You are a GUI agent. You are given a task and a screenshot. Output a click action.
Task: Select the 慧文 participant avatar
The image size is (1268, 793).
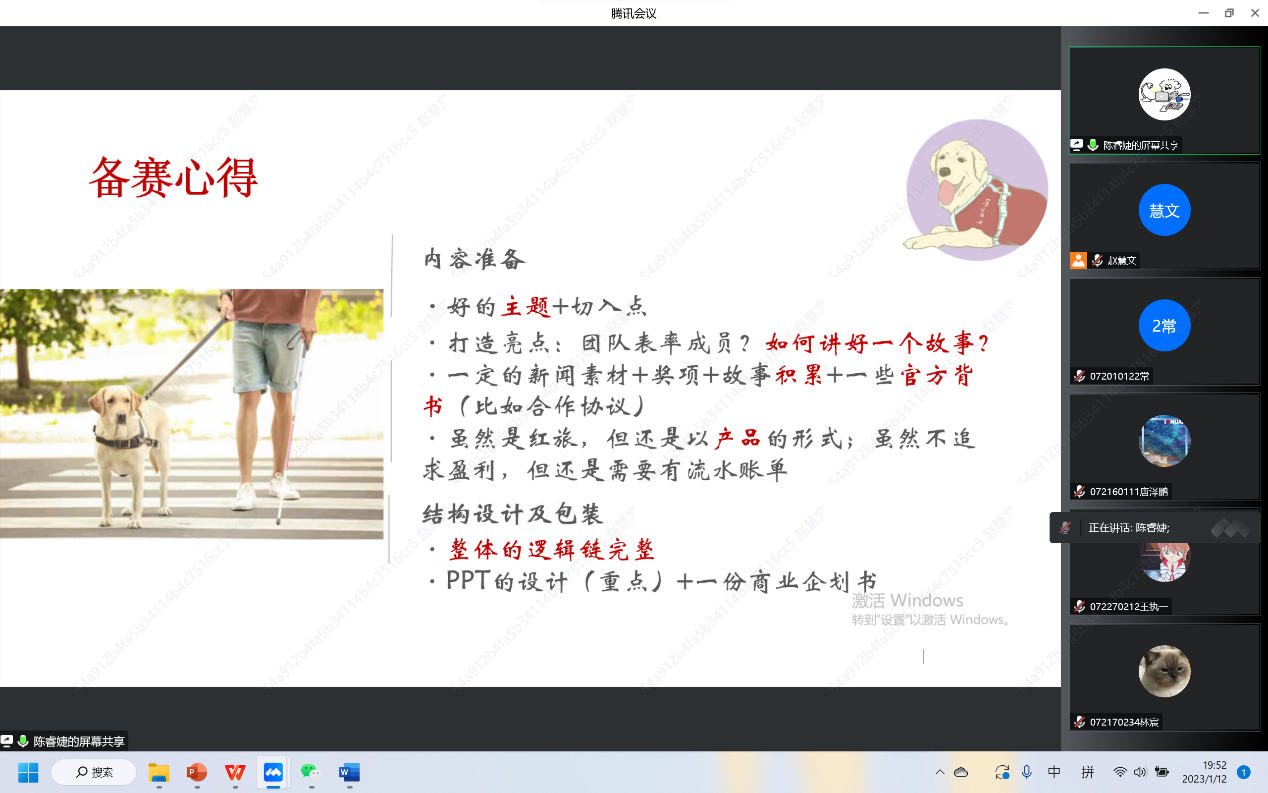point(1164,211)
